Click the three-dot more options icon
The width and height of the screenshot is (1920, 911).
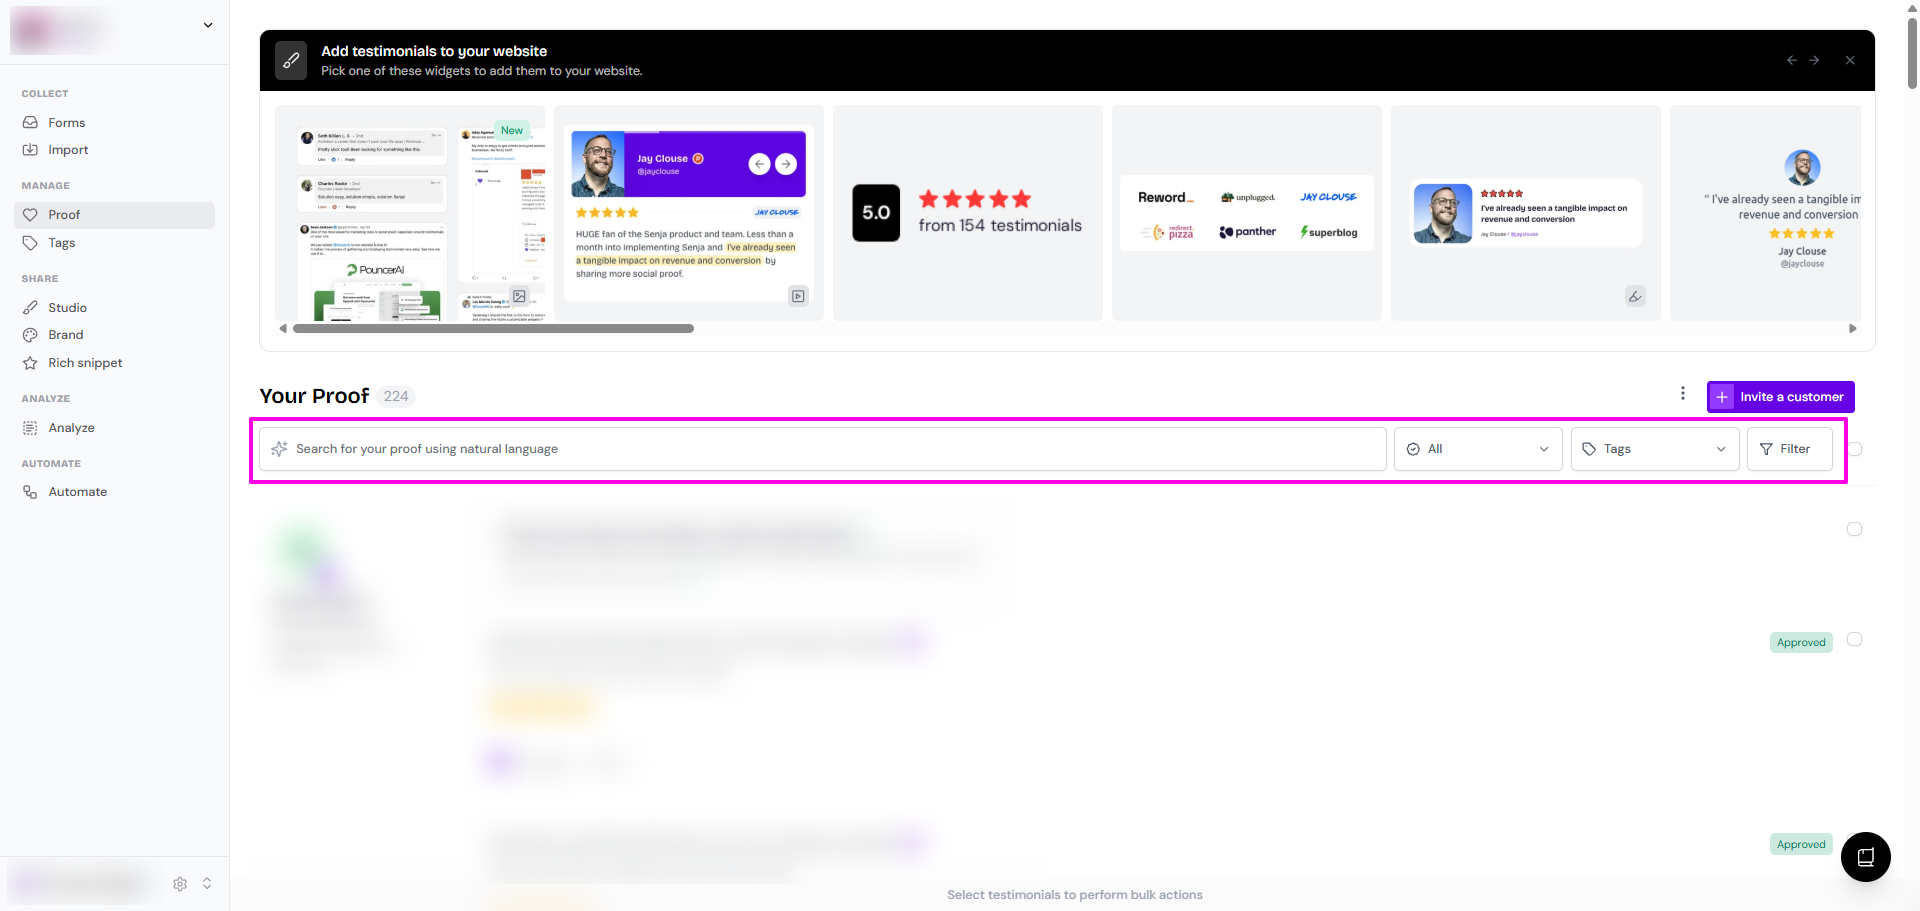click(1683, 394)
